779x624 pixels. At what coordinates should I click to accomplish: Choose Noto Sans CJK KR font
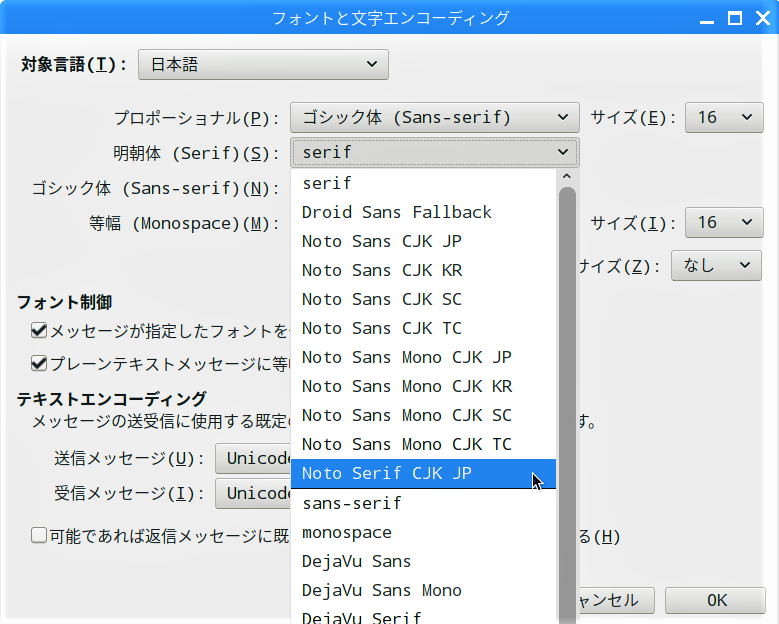pyautogui.click(x=423, y=270)
